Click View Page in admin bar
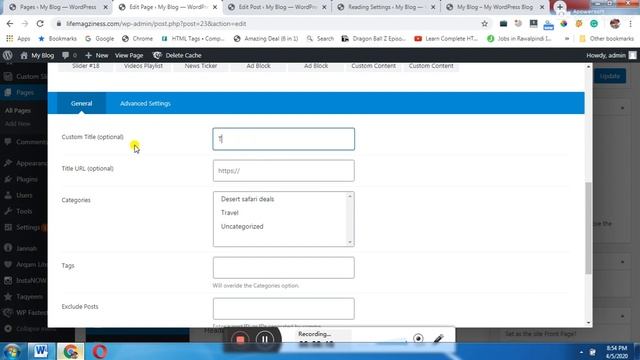Image resolution: width=640 pixels, height=360 pixels. [129, 55]
